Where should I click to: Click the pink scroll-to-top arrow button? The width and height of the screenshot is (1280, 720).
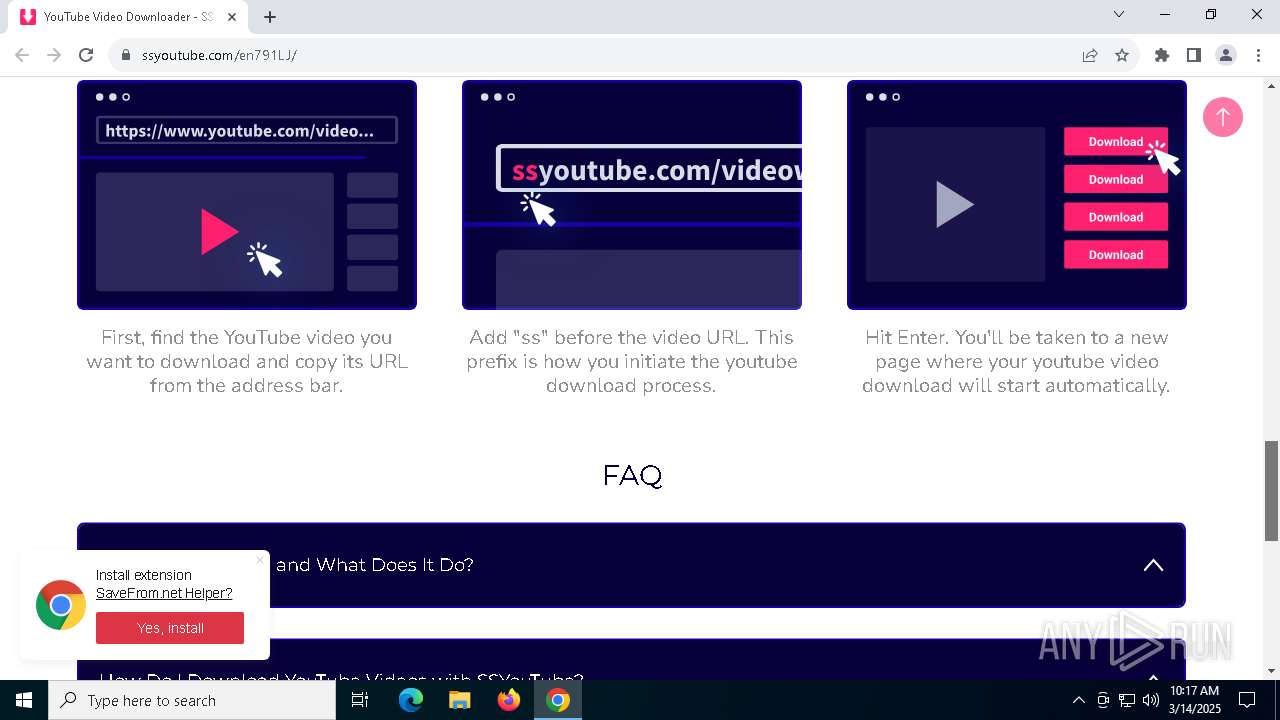[1222, 117]
